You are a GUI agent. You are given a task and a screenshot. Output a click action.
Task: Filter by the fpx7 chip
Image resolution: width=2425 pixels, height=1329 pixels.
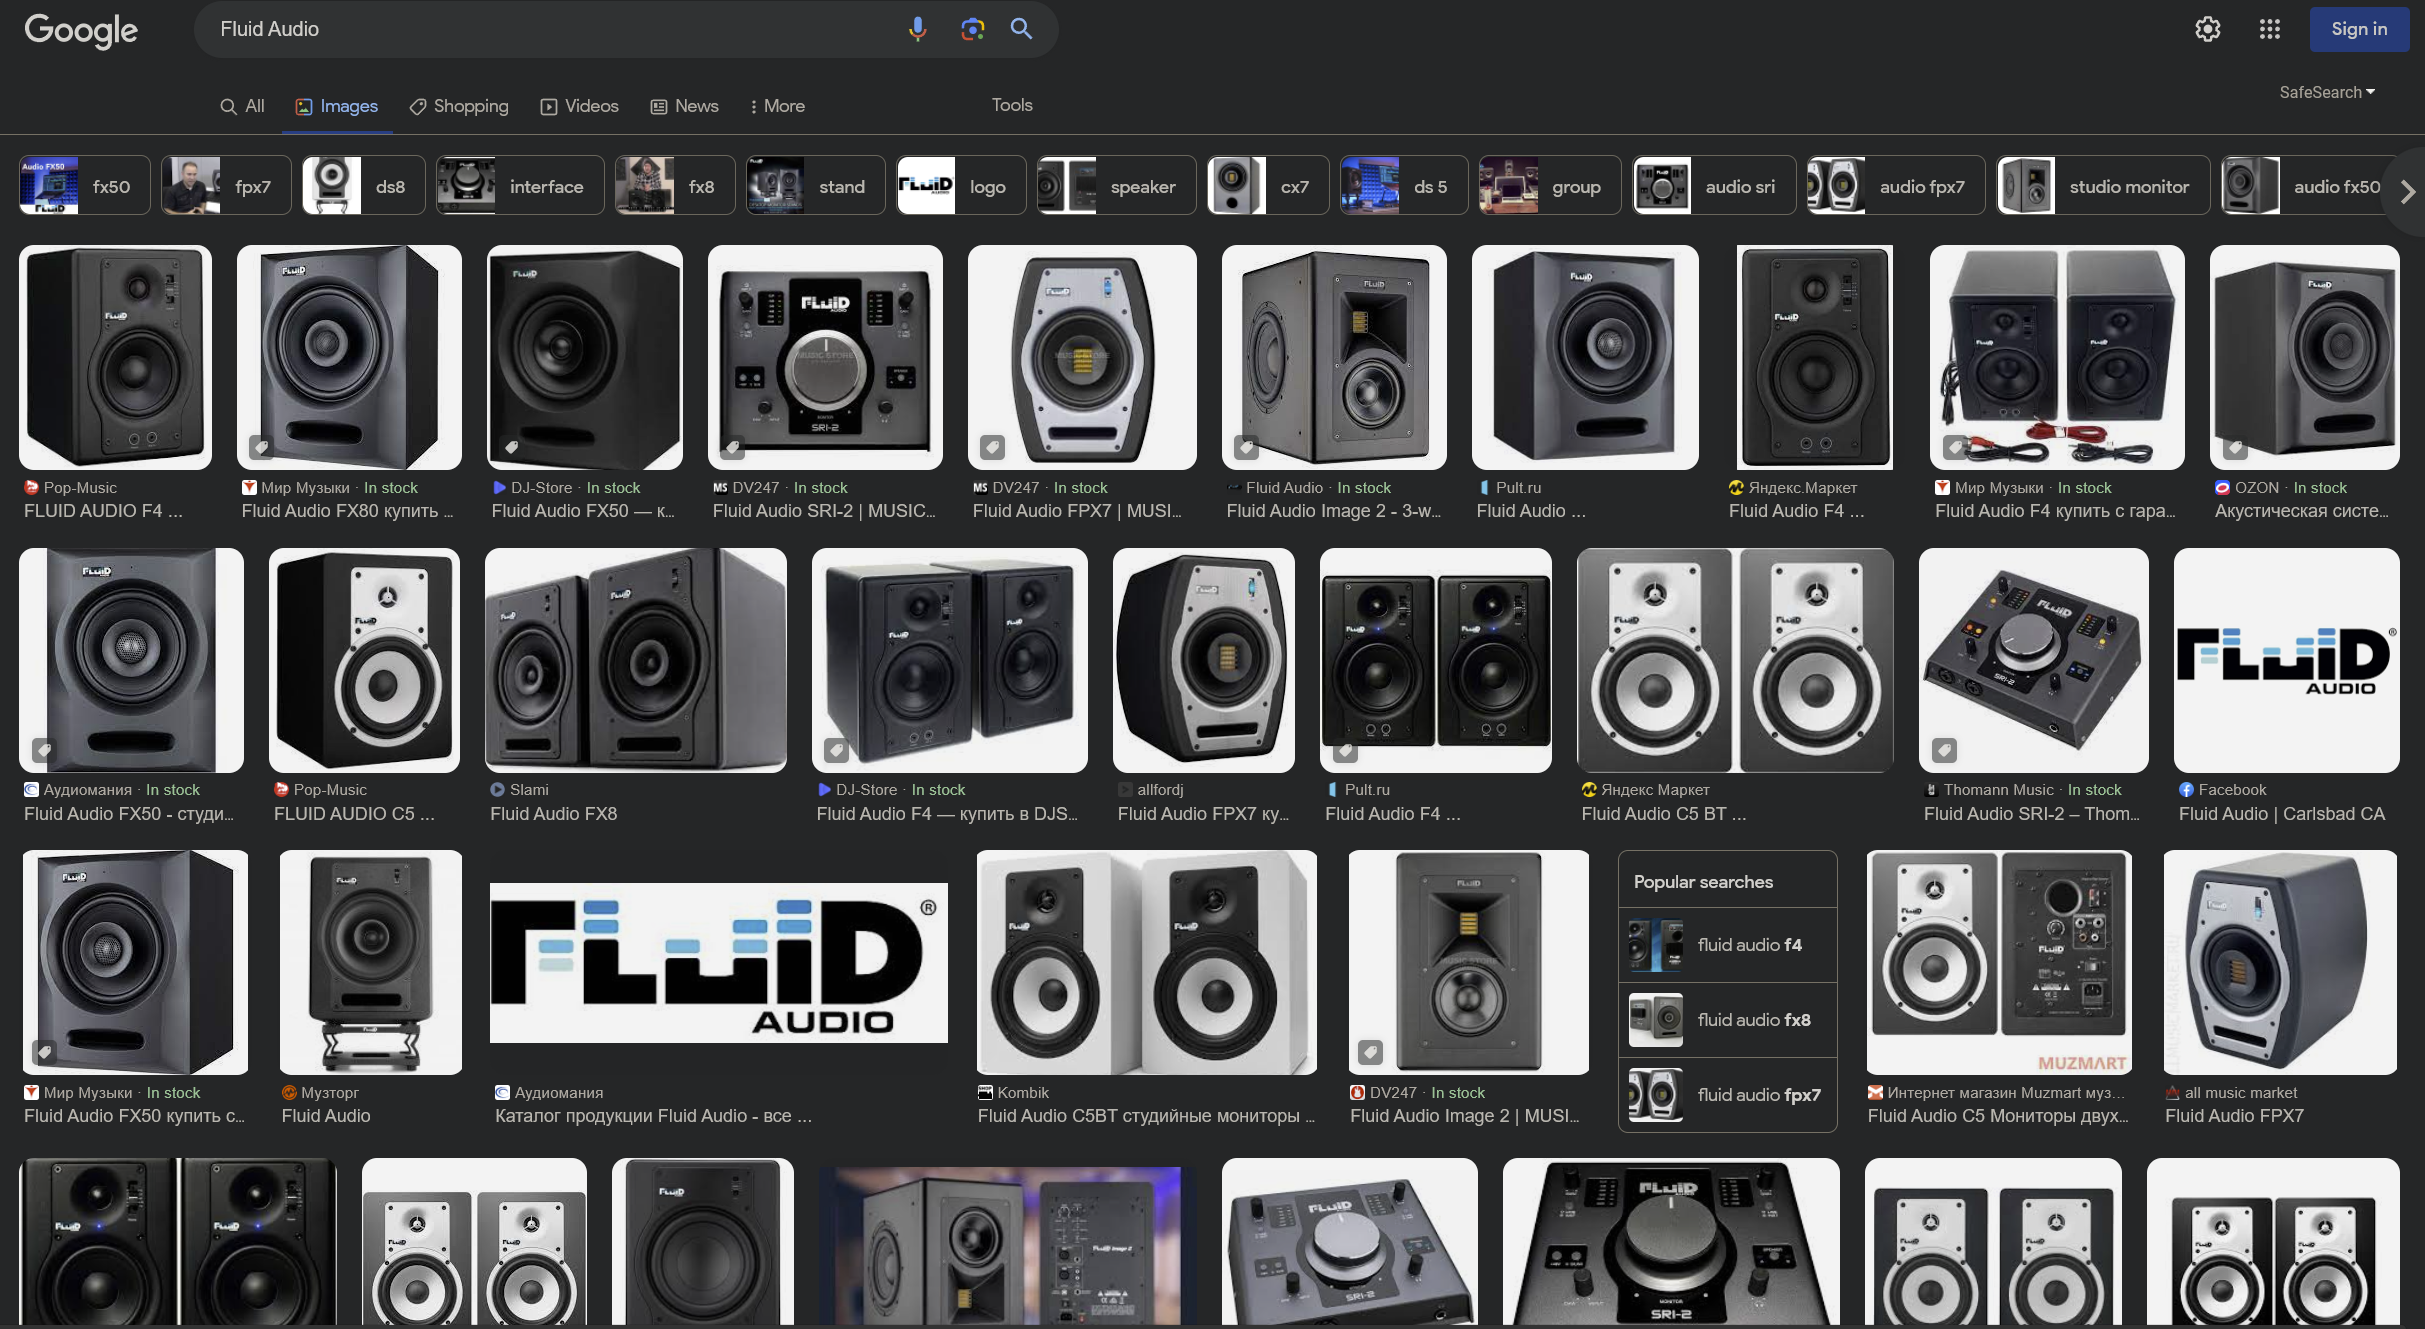pyautogui.click(x=226, y=185)
